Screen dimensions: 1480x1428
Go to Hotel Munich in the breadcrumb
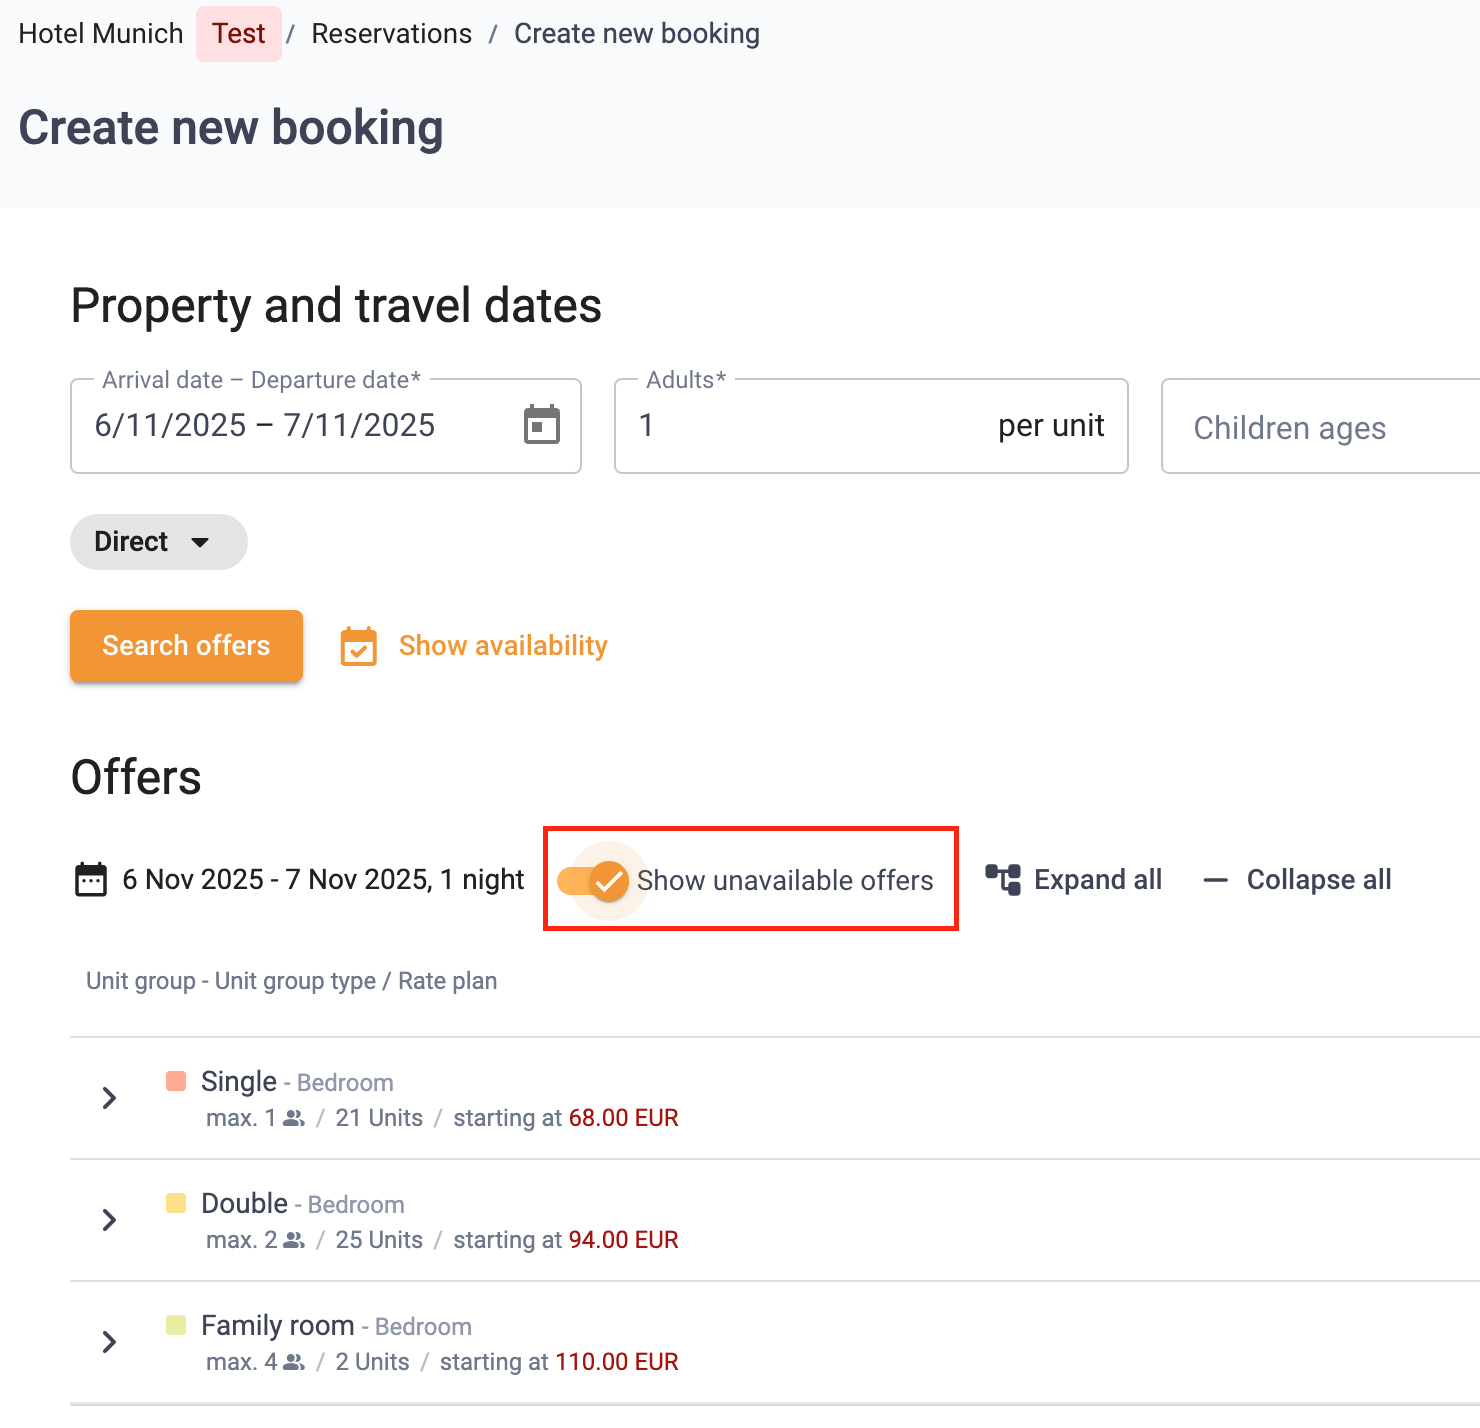[x=101, y=34]
